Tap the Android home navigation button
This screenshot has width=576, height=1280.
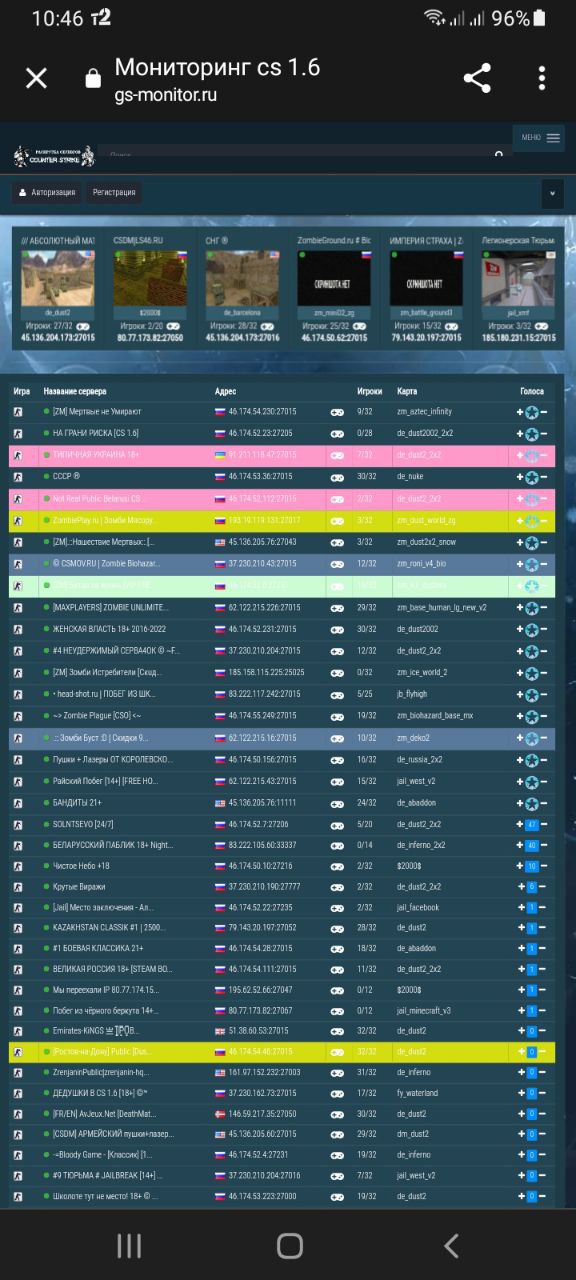click(x=289, y=1245)
